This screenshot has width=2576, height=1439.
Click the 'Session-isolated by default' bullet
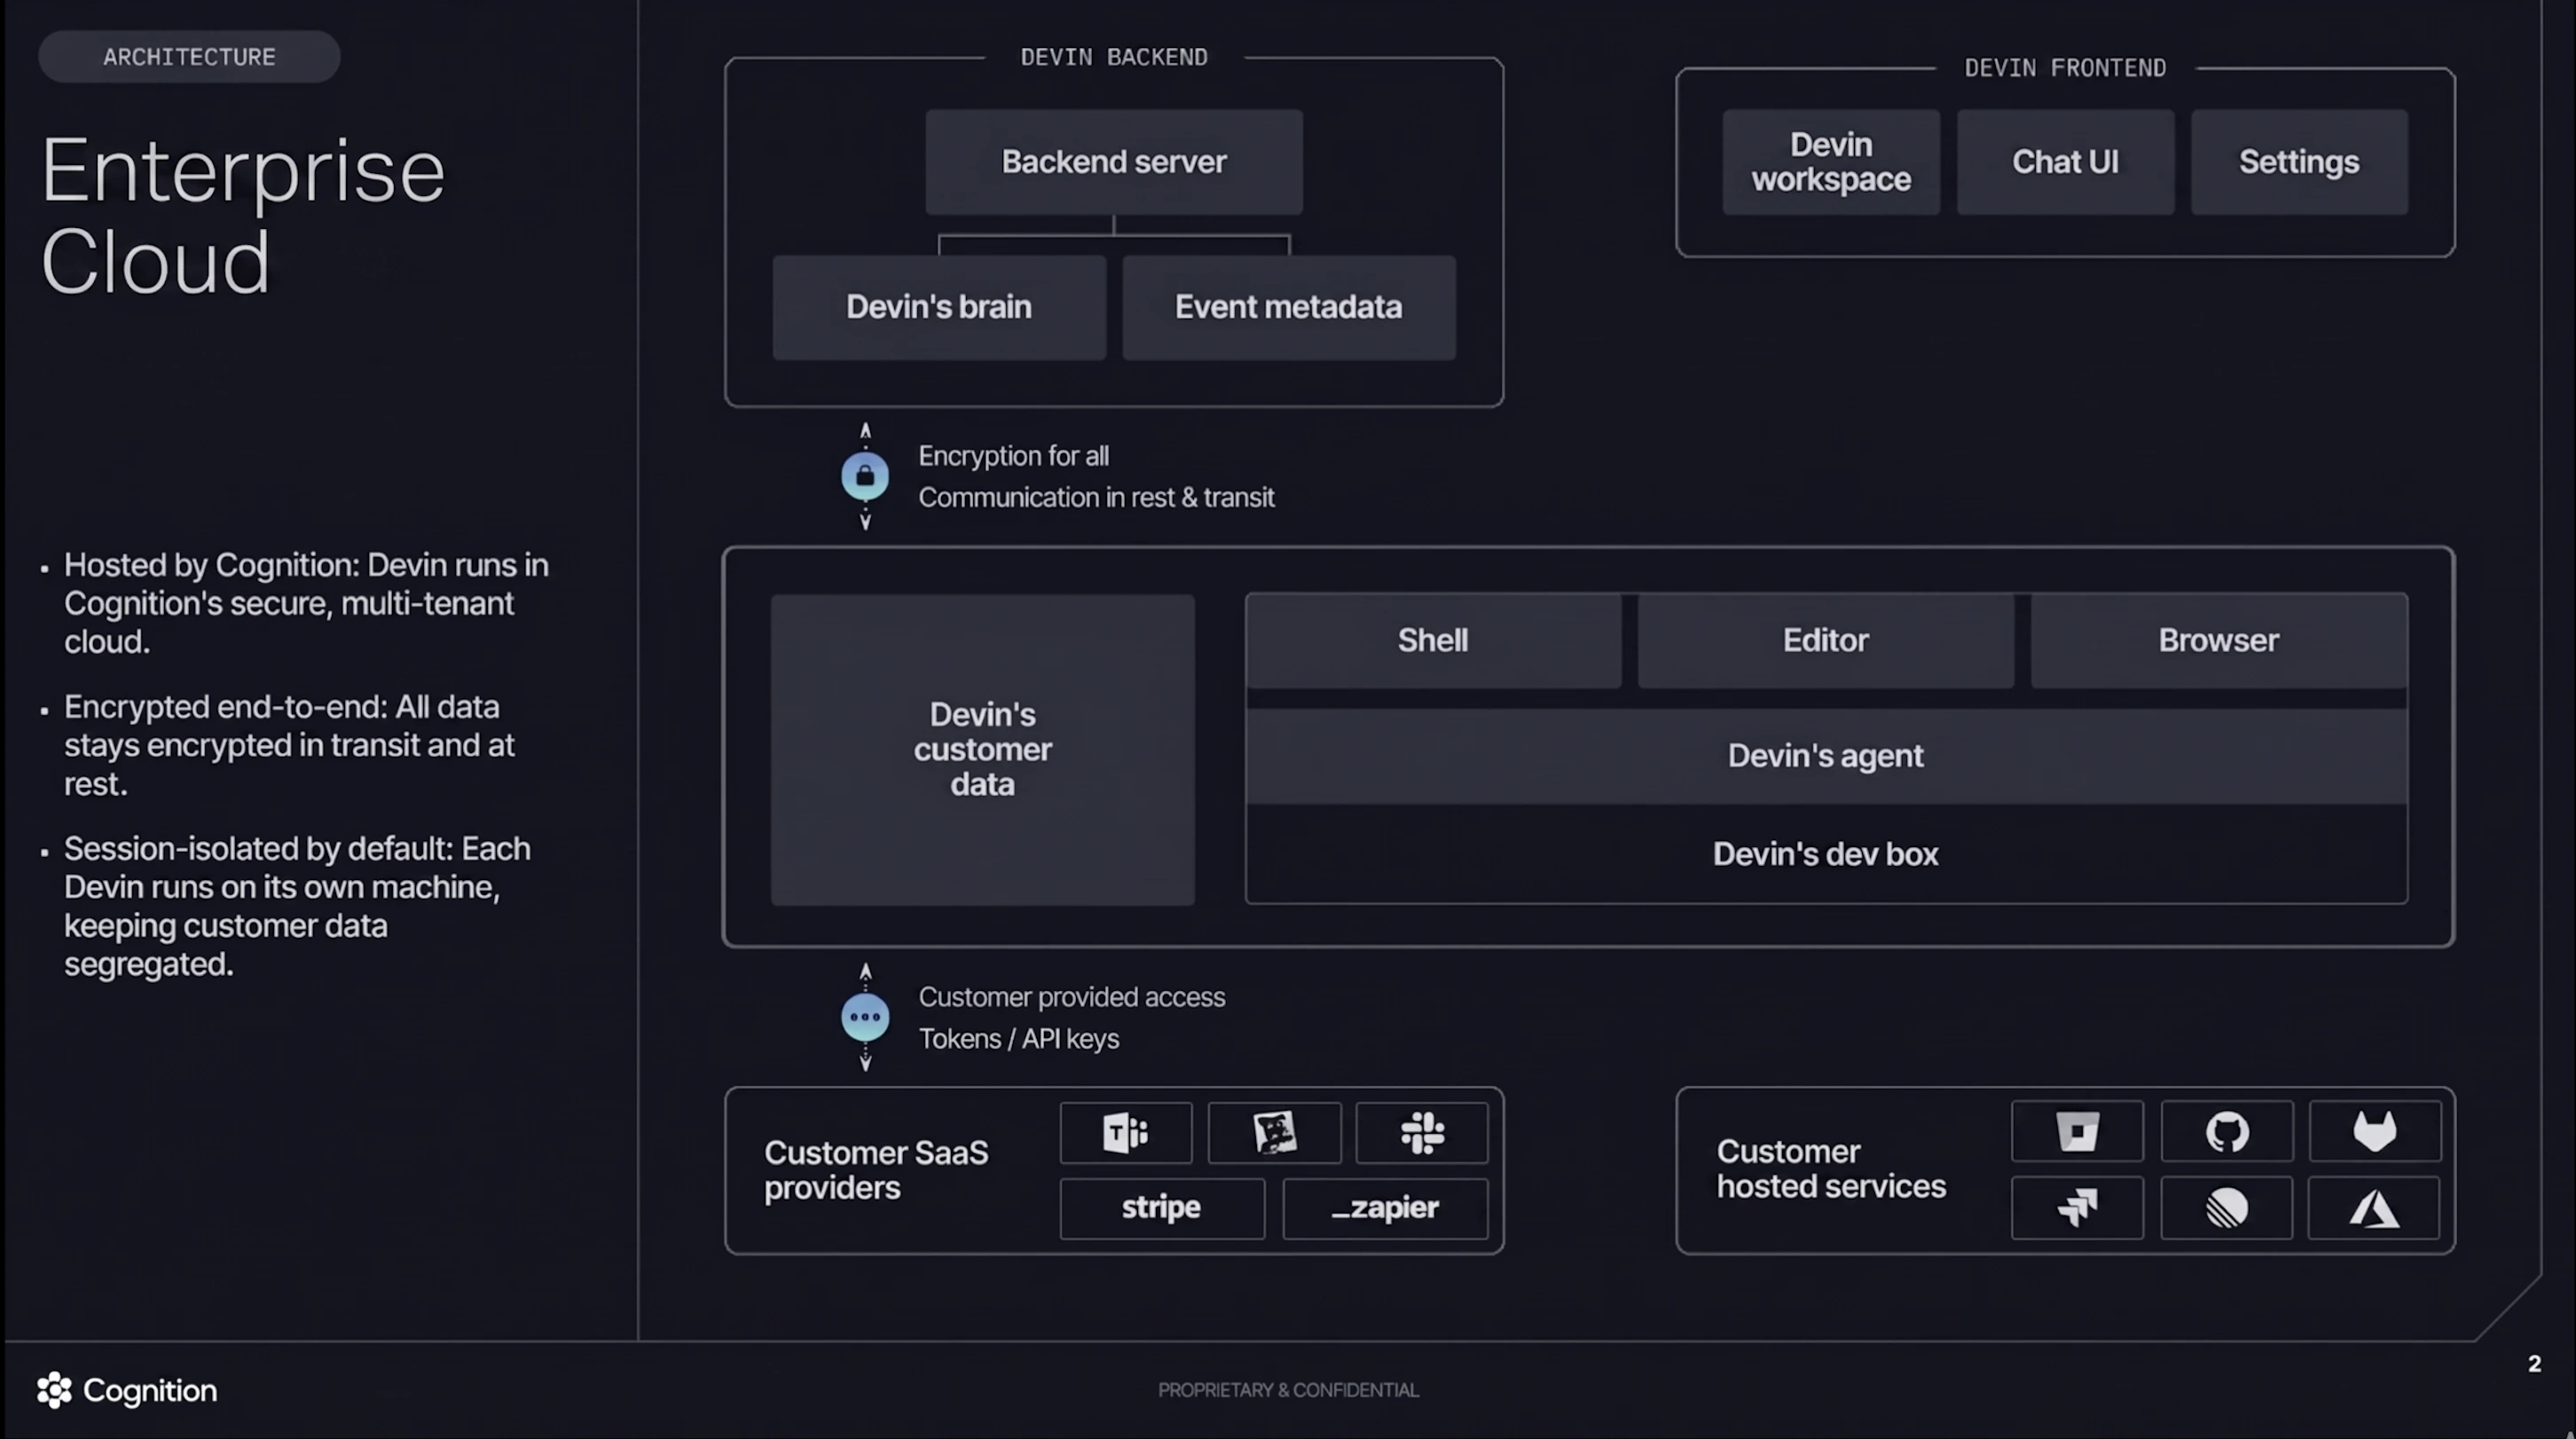tap(297, 906)
